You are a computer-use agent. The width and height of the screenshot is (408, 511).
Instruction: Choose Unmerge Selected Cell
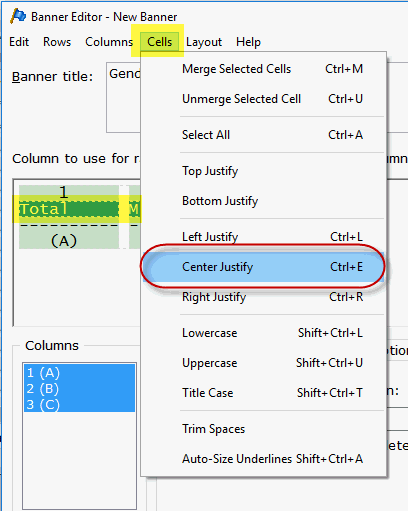pyautogui.click(x=264, y=99)
